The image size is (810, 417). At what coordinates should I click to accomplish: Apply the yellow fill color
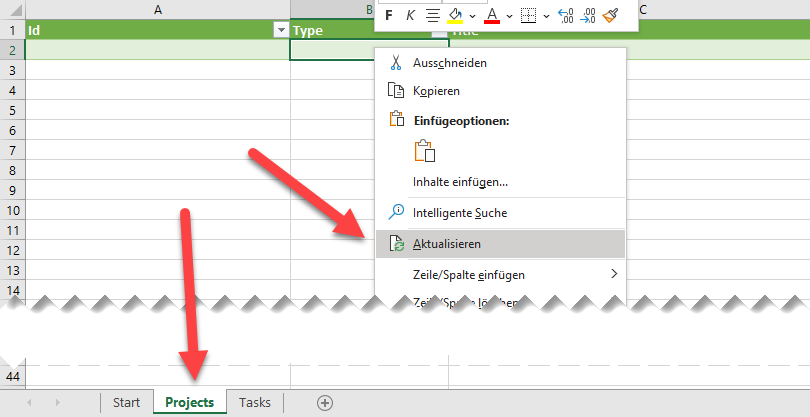(456, 15)
